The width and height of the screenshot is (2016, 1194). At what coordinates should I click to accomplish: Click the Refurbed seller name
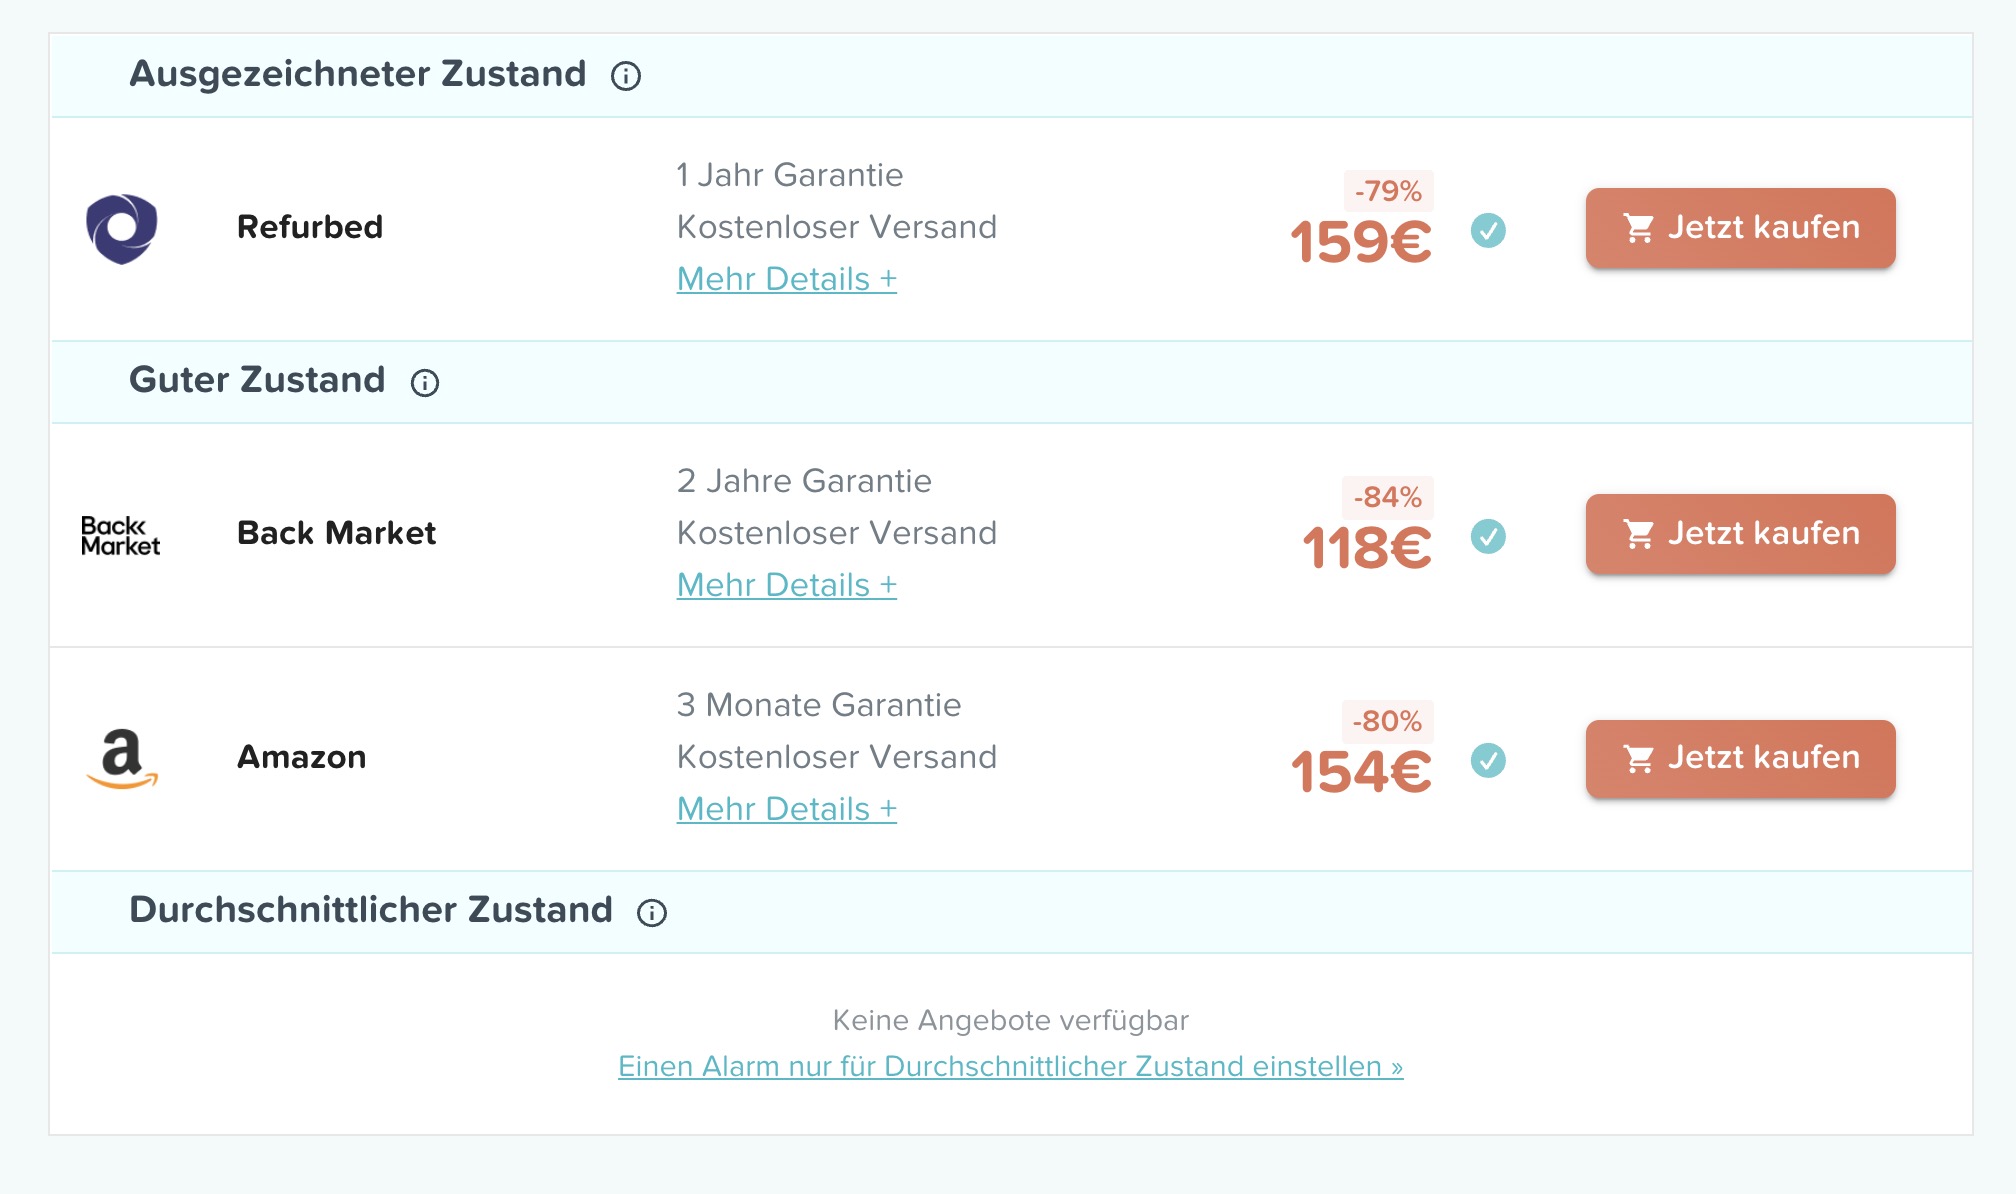tap(310, 227)
